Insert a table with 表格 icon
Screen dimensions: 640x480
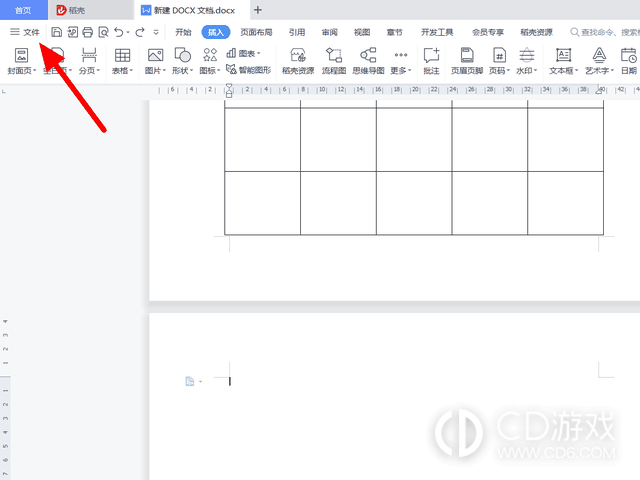tap(121, 56)
